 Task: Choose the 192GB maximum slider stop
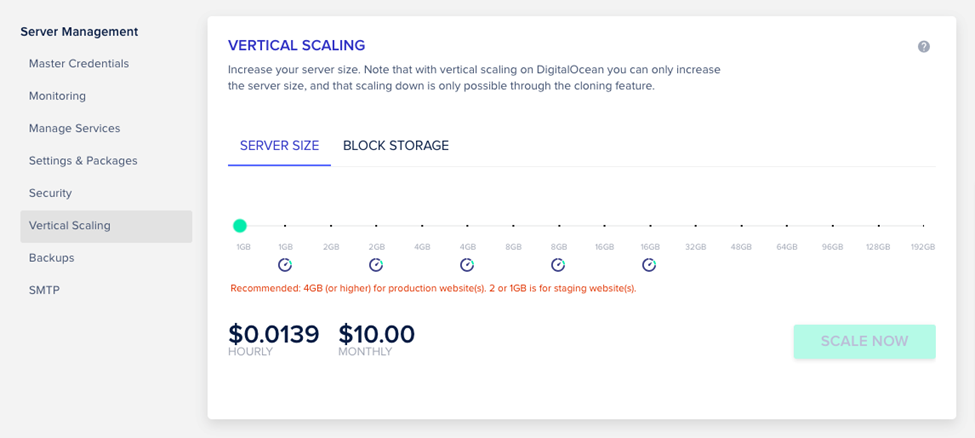click(x=923, y=226)
